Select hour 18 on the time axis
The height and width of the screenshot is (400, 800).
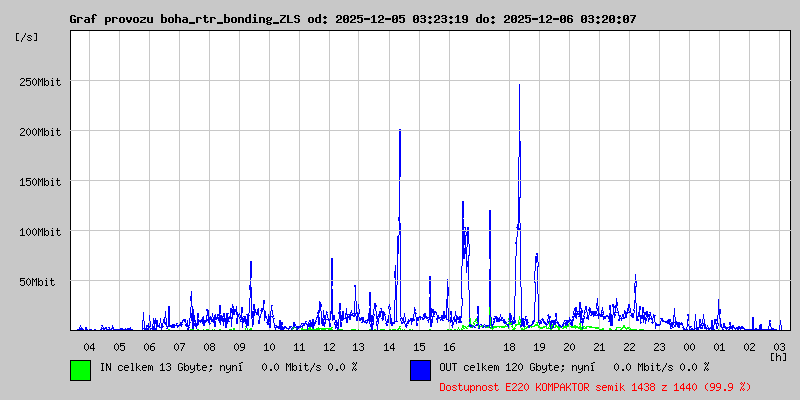pyautogui.click(x=509, y=346)
